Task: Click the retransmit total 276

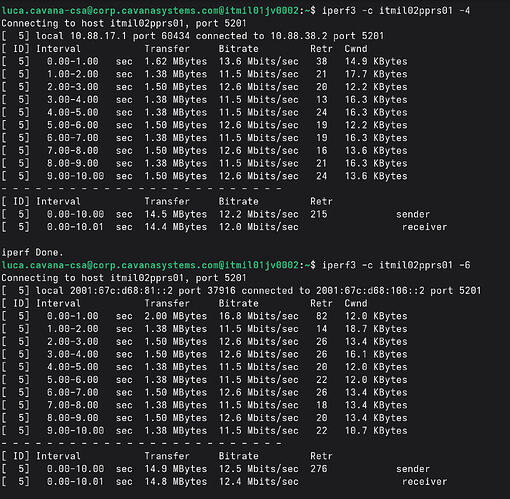Action: click(x=319, y=469)
